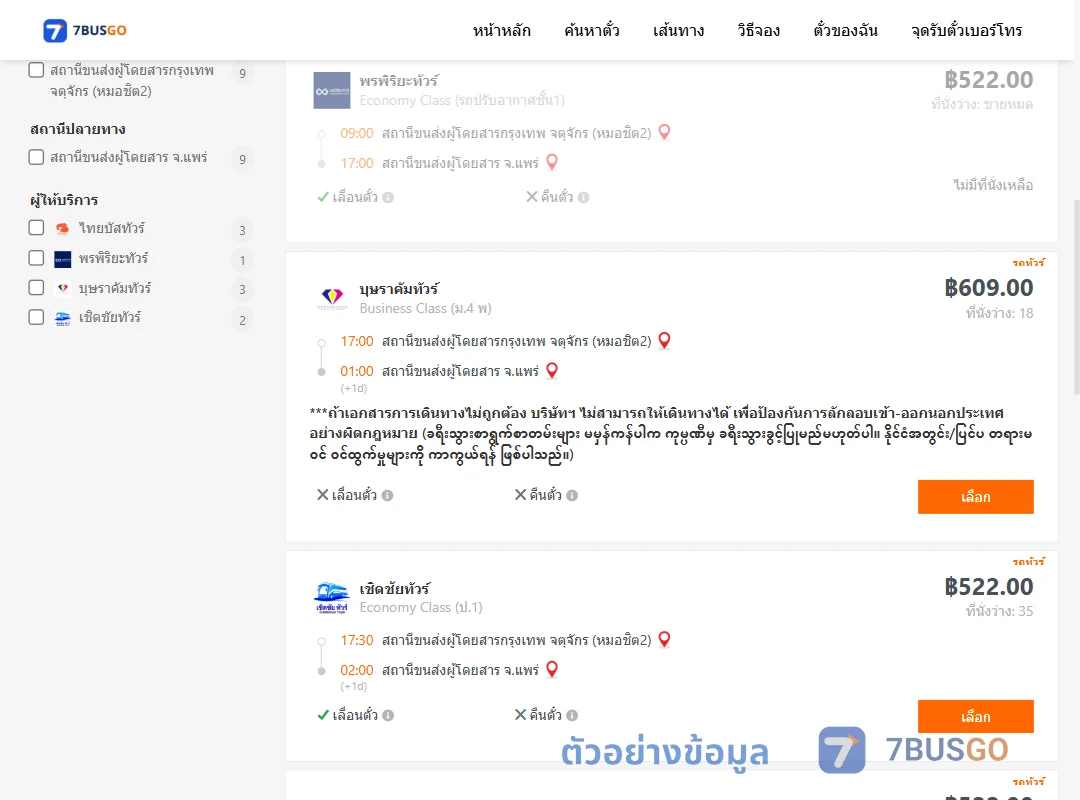
Task: Click พรพิริยะทัวร์ operator logo in result card
Action: point(332,90)
